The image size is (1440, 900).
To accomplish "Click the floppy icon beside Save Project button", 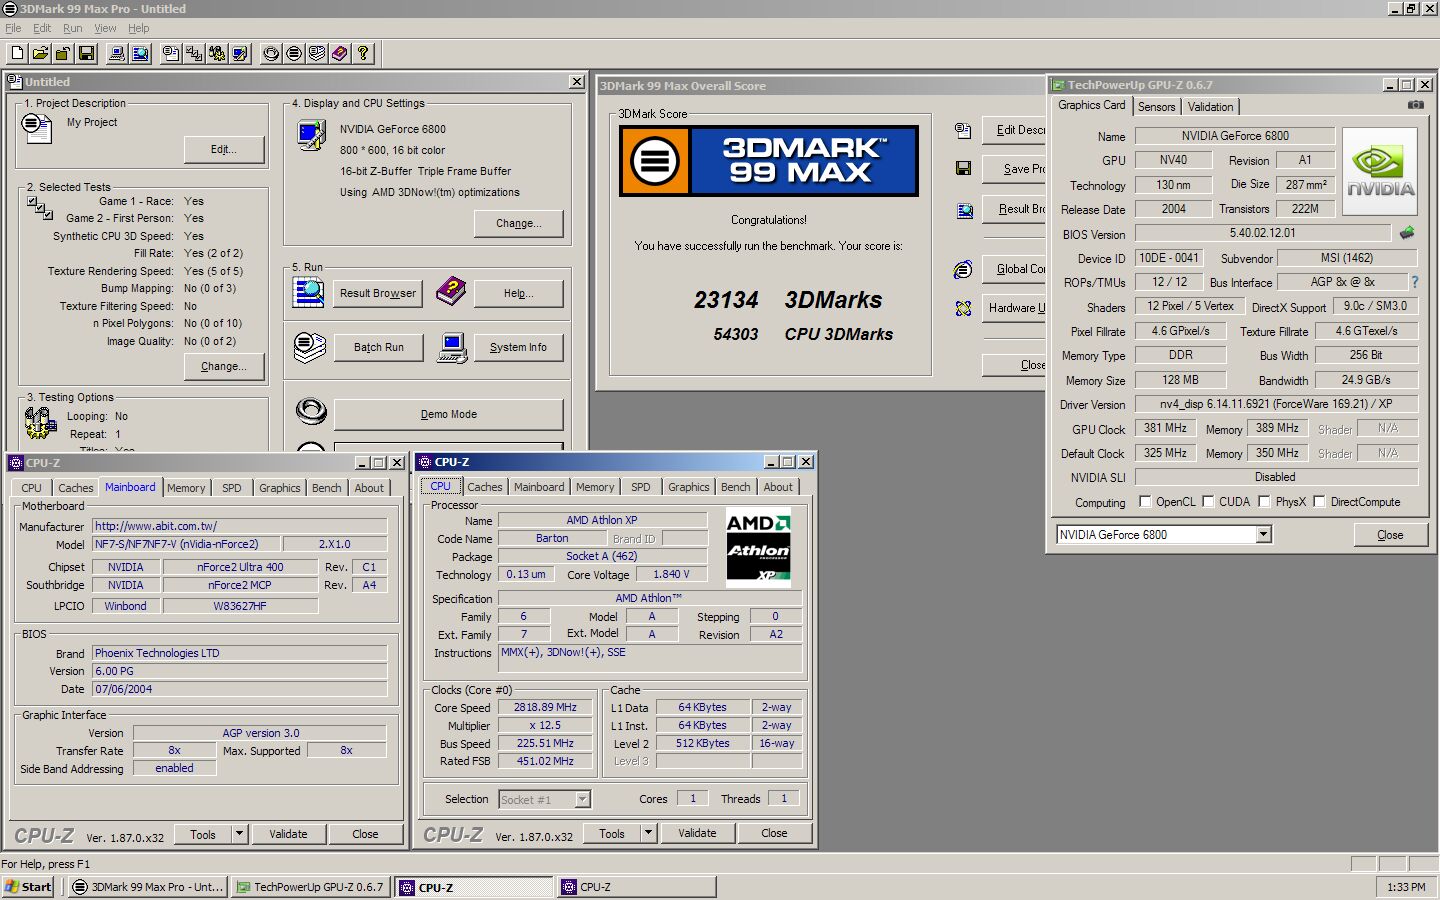I will pos(963,168).
